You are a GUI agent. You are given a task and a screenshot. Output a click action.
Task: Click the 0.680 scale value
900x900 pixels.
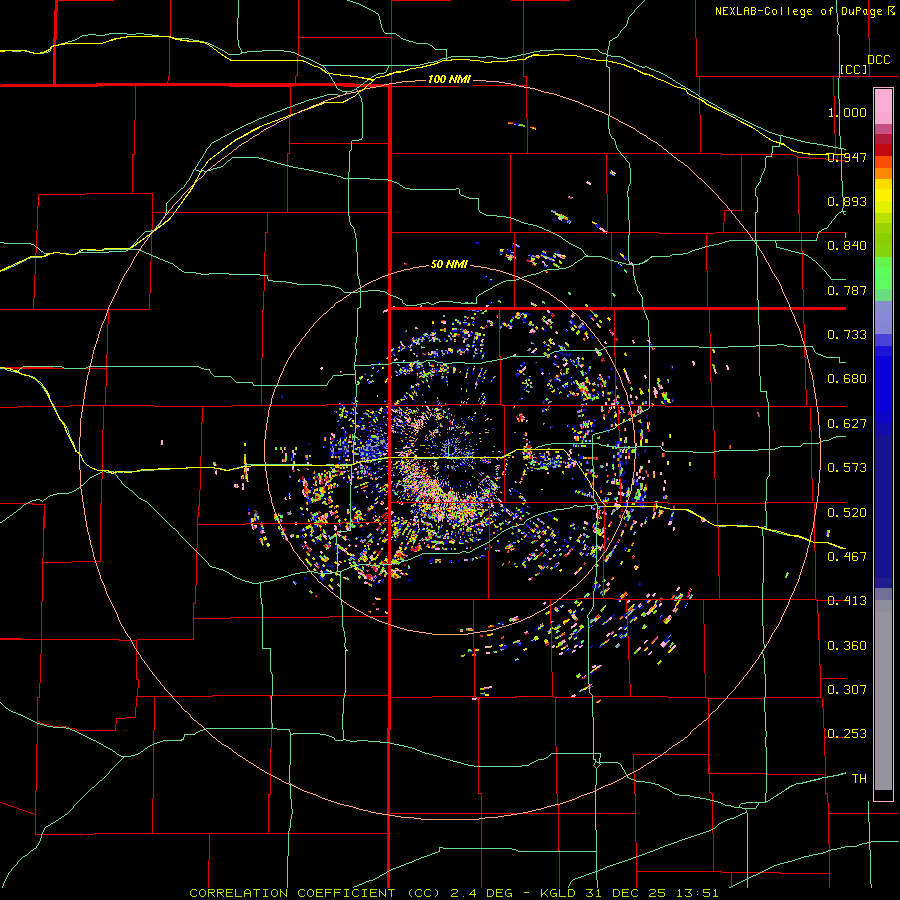[x=847, y=379]
